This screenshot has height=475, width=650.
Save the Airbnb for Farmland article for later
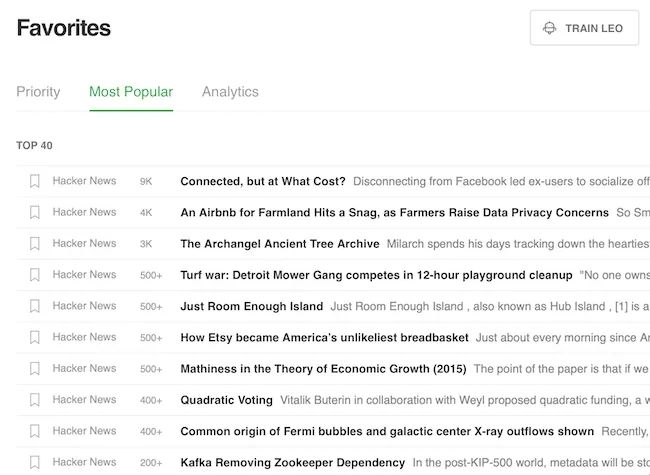coord(34,212)
